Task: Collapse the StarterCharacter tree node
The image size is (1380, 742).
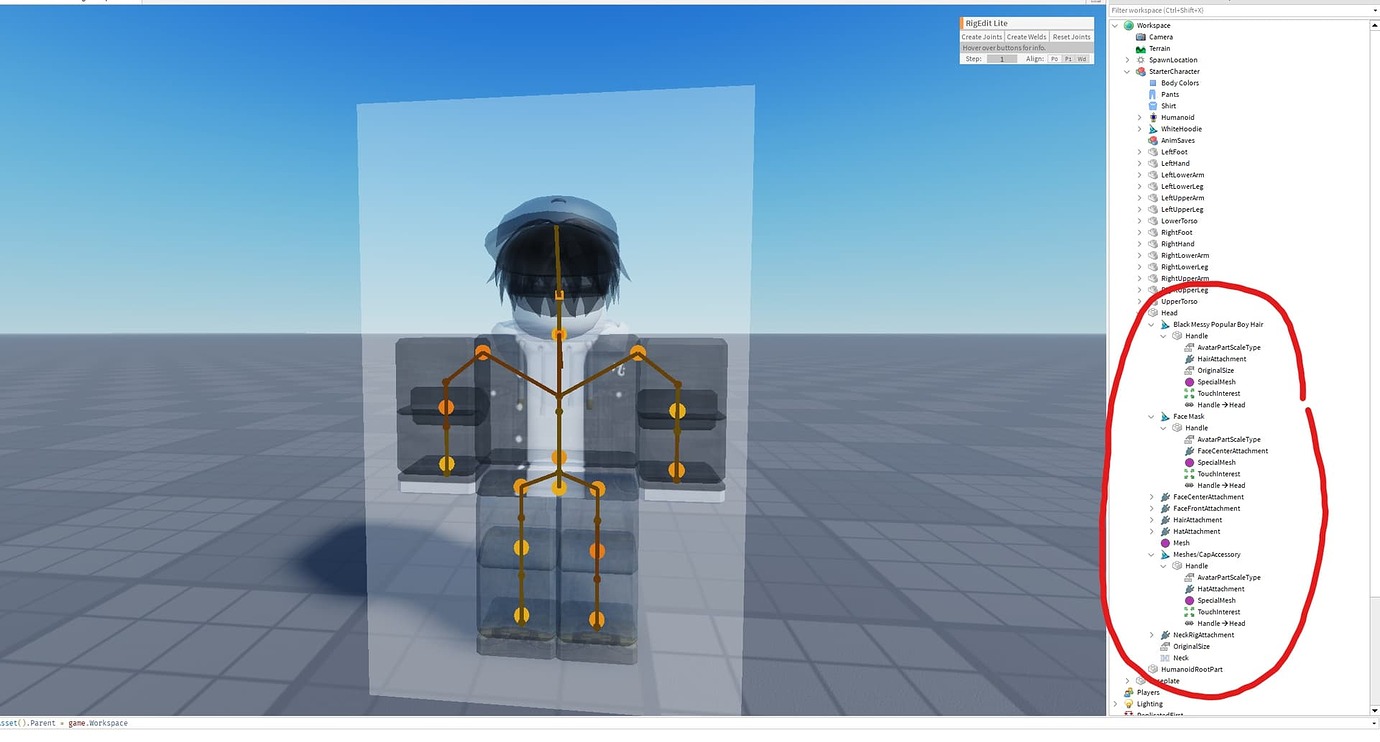Action: coord(1127,71)
